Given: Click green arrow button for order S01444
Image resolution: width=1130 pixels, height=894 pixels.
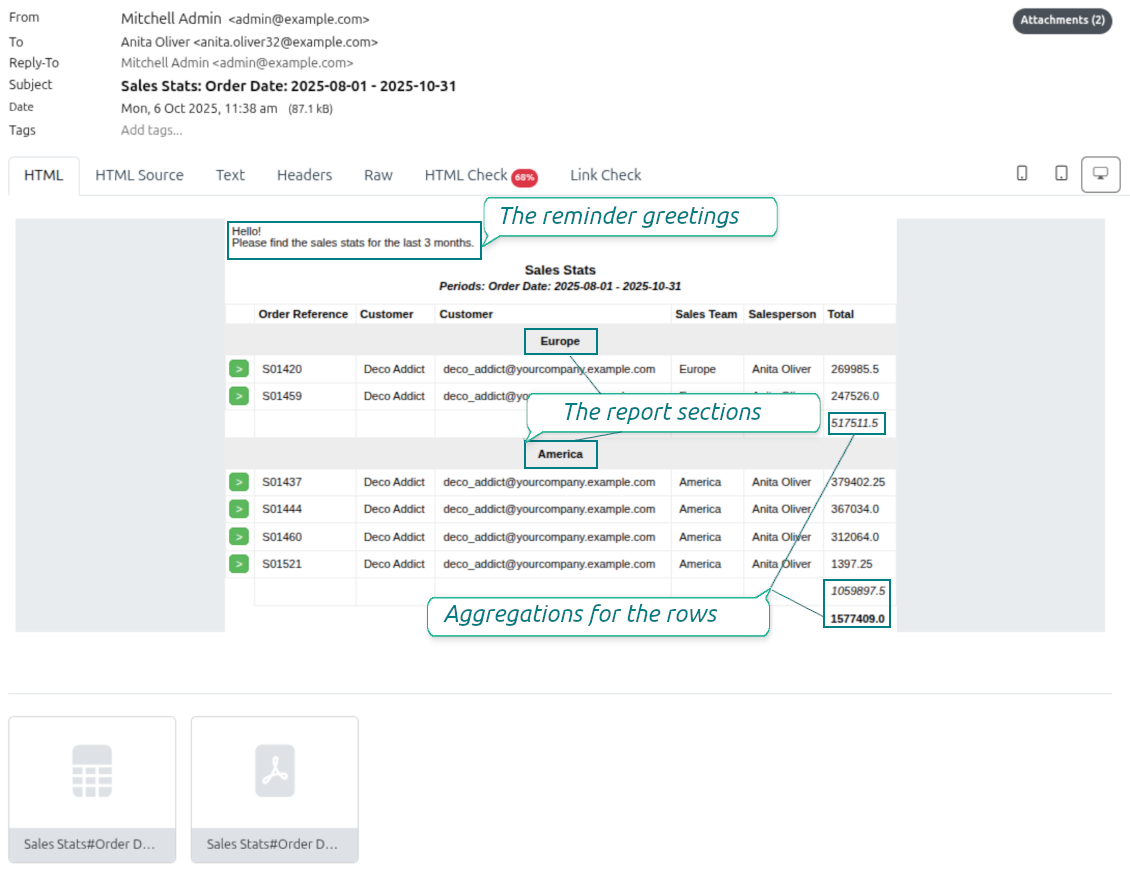Looking at the screenshot, I should [x=238, y=509].
